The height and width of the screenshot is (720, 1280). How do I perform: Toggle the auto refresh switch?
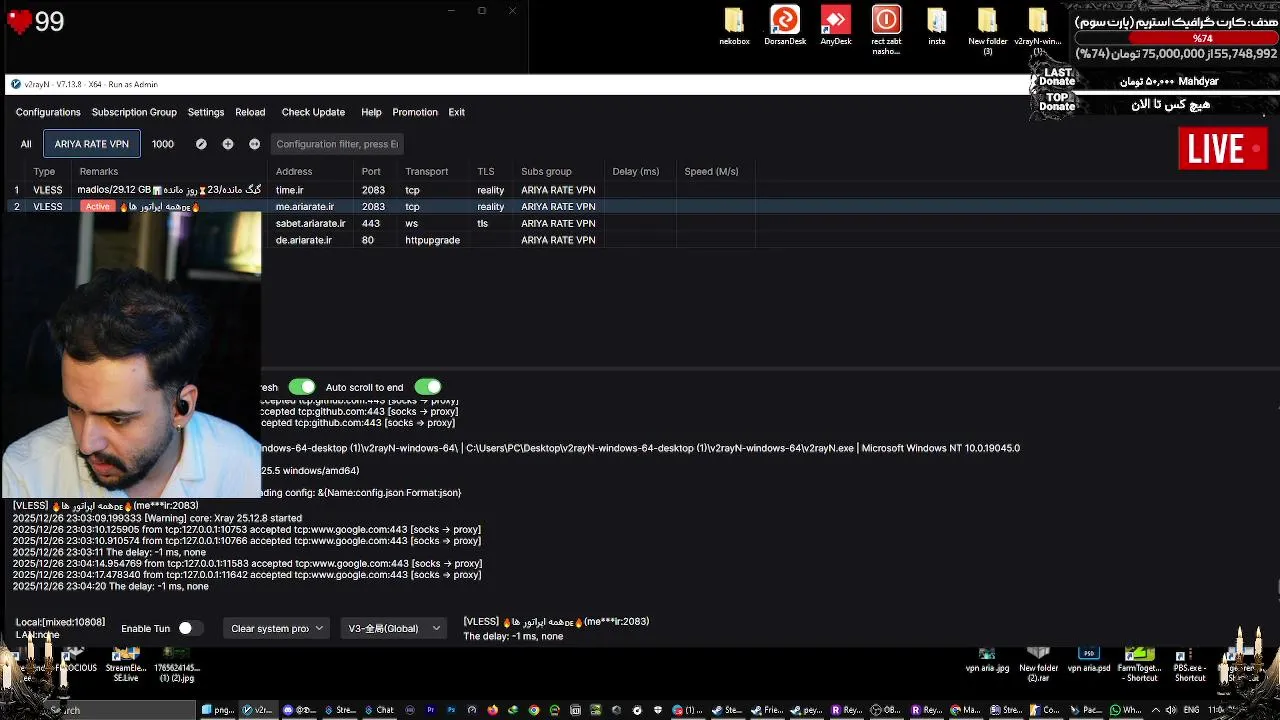tap(301, 387)
